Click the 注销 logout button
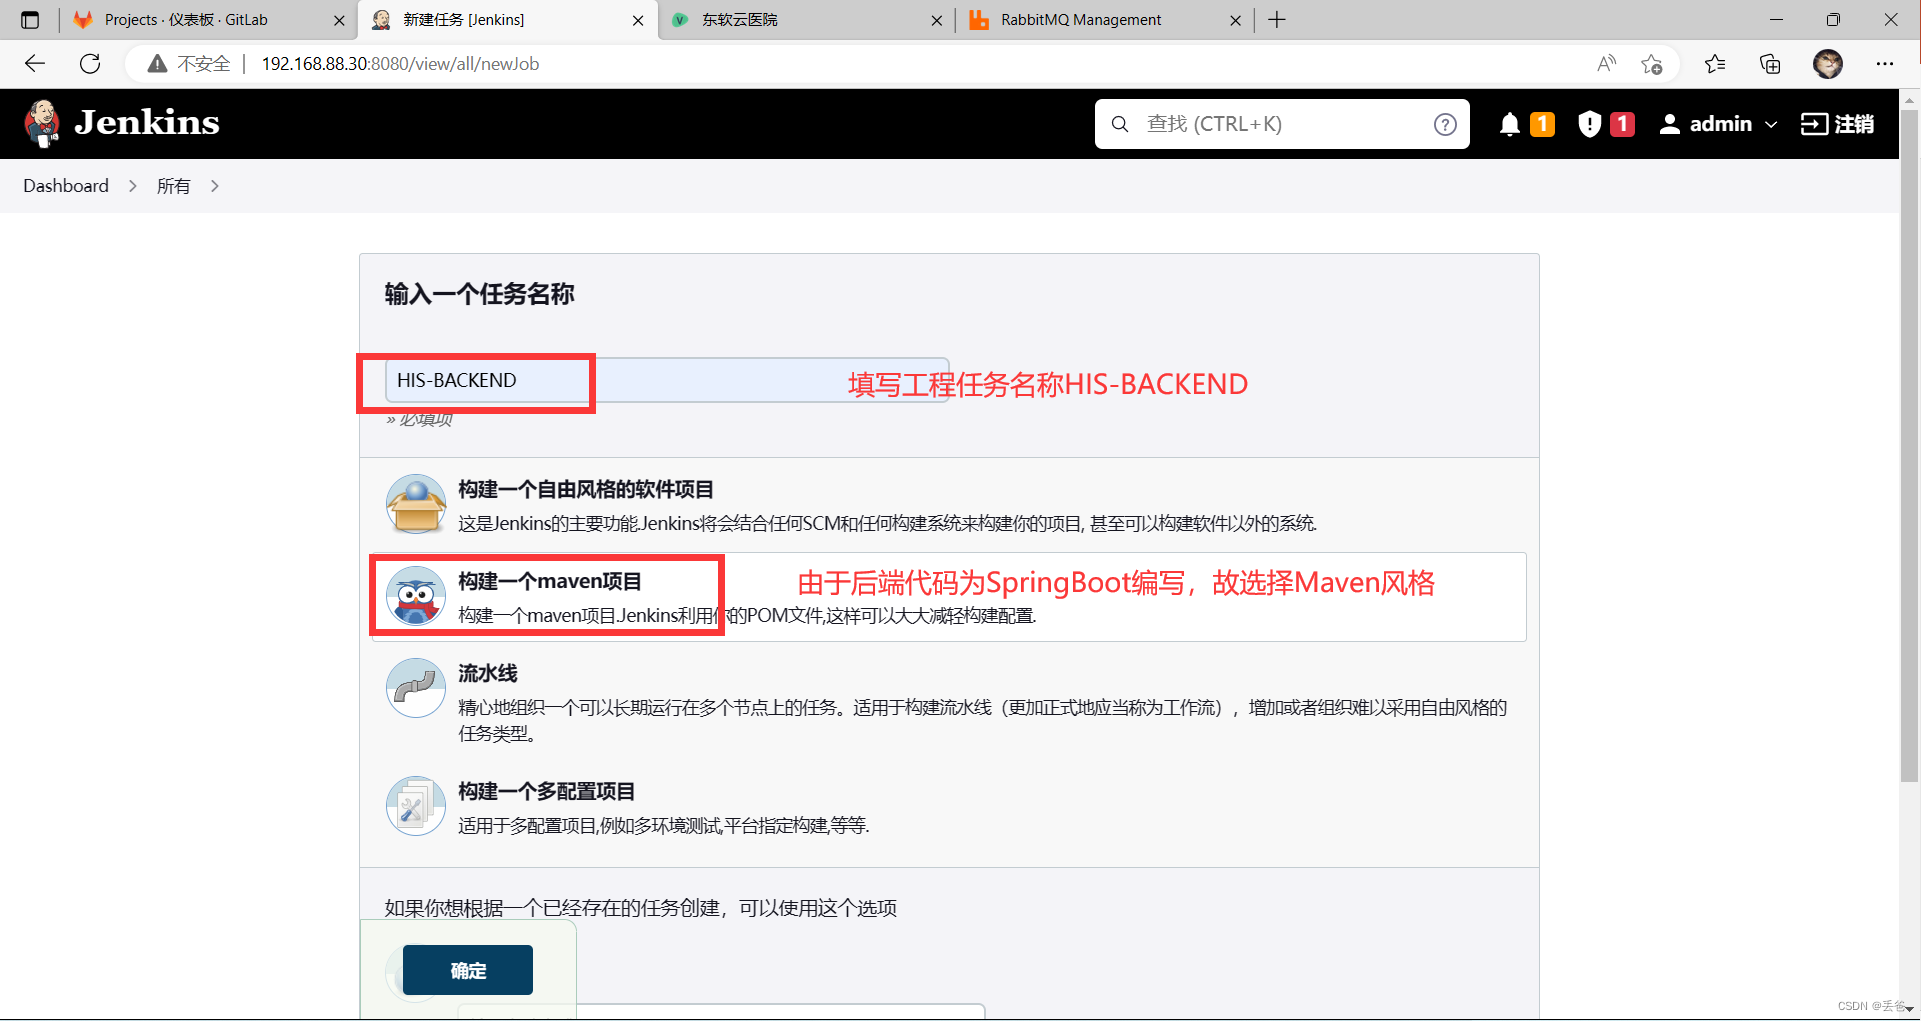 [1837, 124]
